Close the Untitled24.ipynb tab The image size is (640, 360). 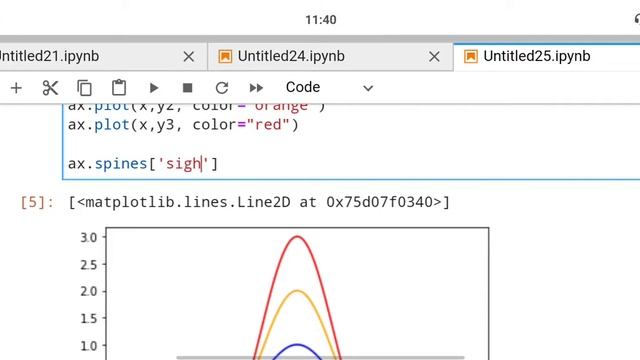point(434,57)
